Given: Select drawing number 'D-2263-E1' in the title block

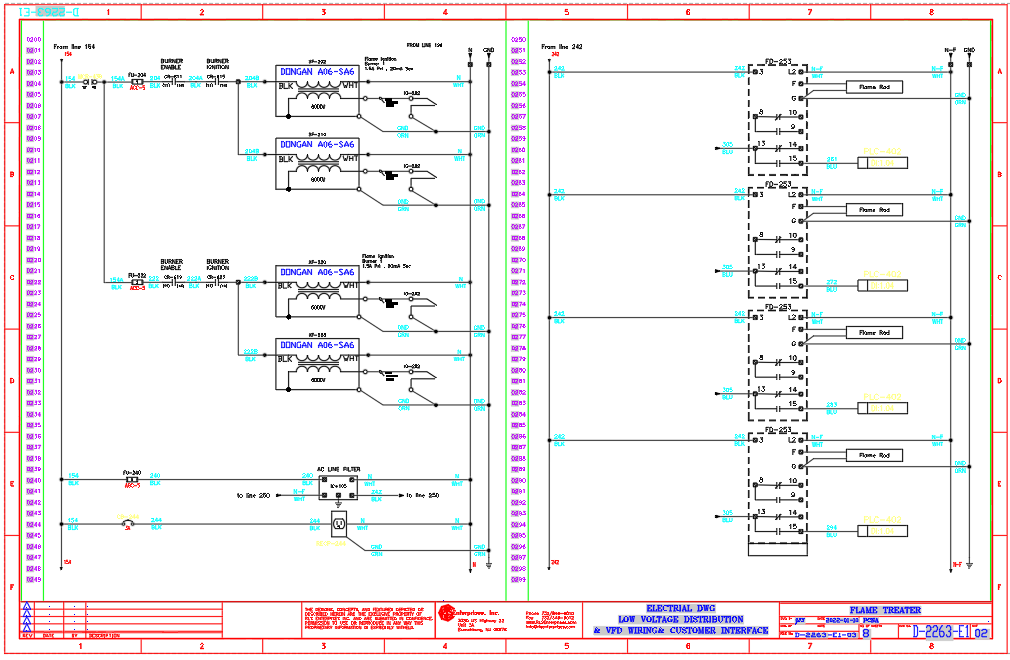Looking at the screenshot, I should [x=940, y=632].
